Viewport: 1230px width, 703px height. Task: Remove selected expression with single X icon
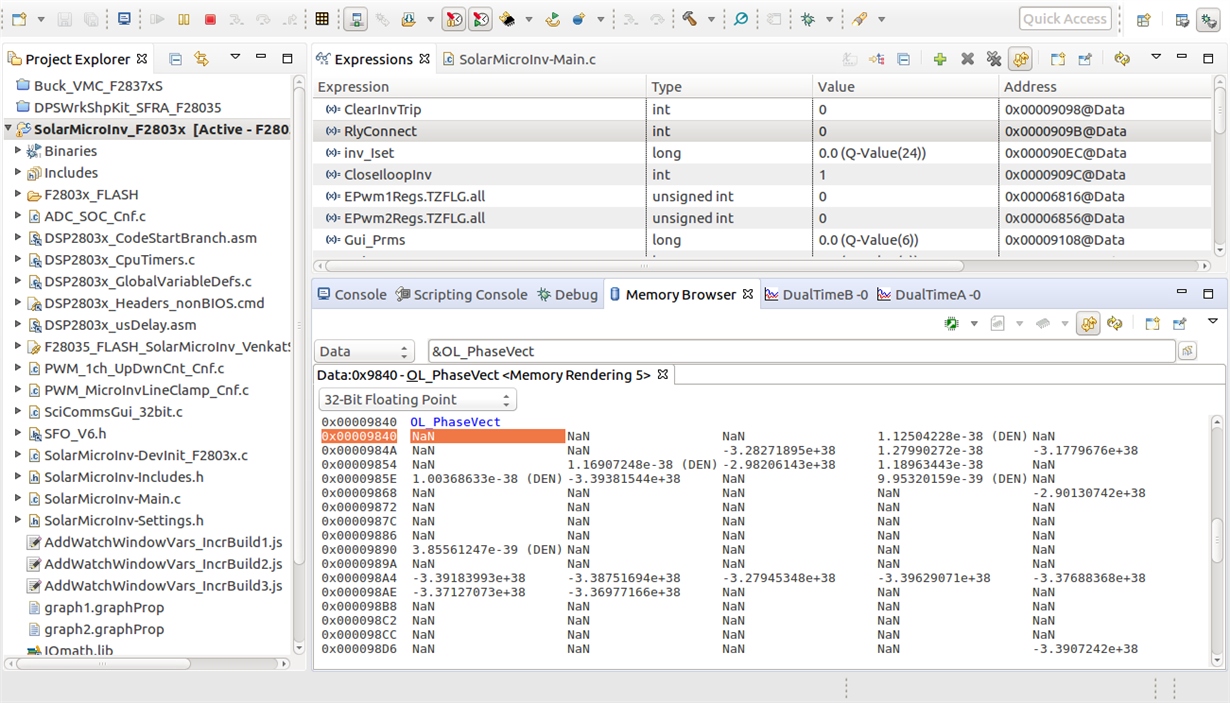click(967, 59)
